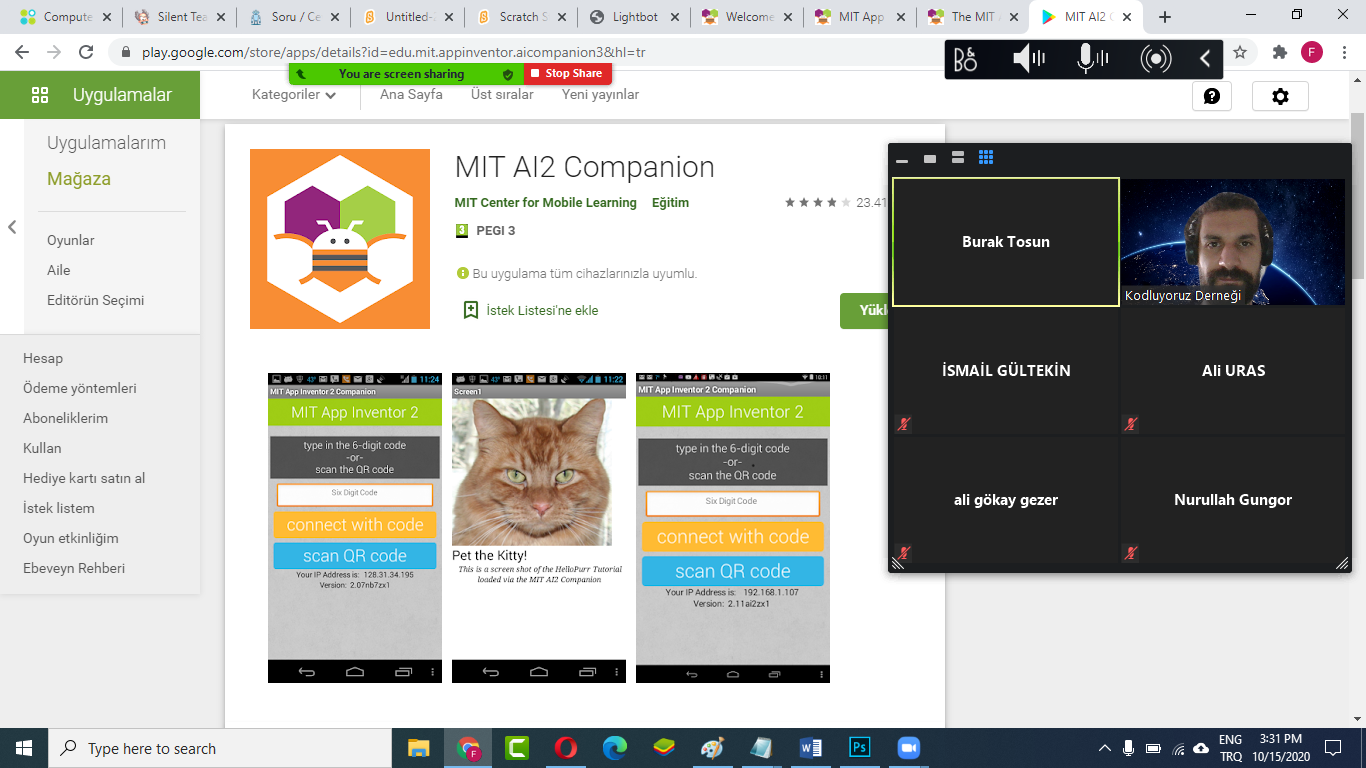Open Microsoft Edge from the taskbar
Screen dimensions: 1366x768
(x=615, y=748)
